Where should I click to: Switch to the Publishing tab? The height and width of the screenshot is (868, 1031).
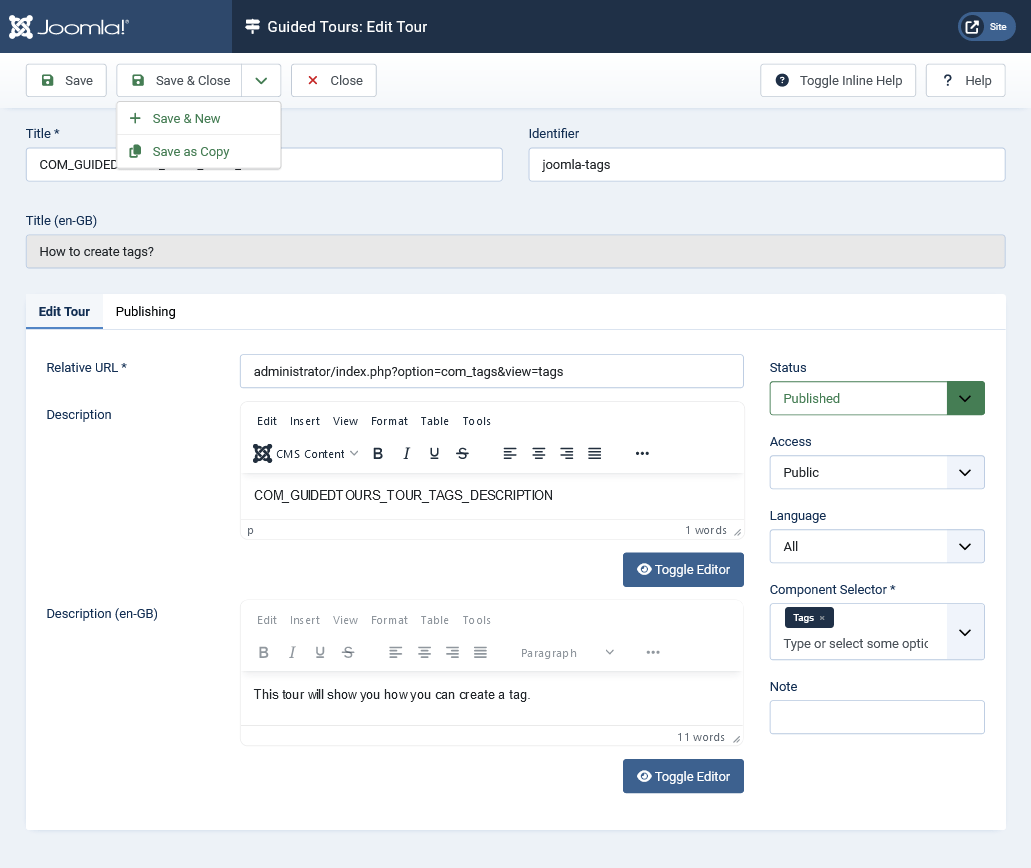tap(146, 312)
